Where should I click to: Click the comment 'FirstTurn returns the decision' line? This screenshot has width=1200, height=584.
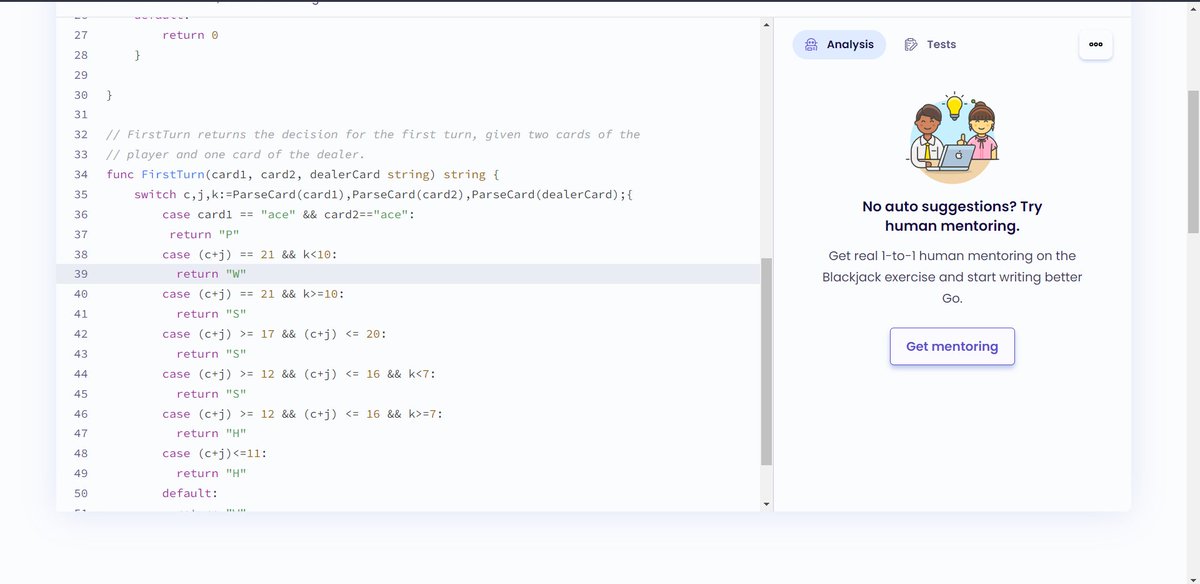[373, 134]
